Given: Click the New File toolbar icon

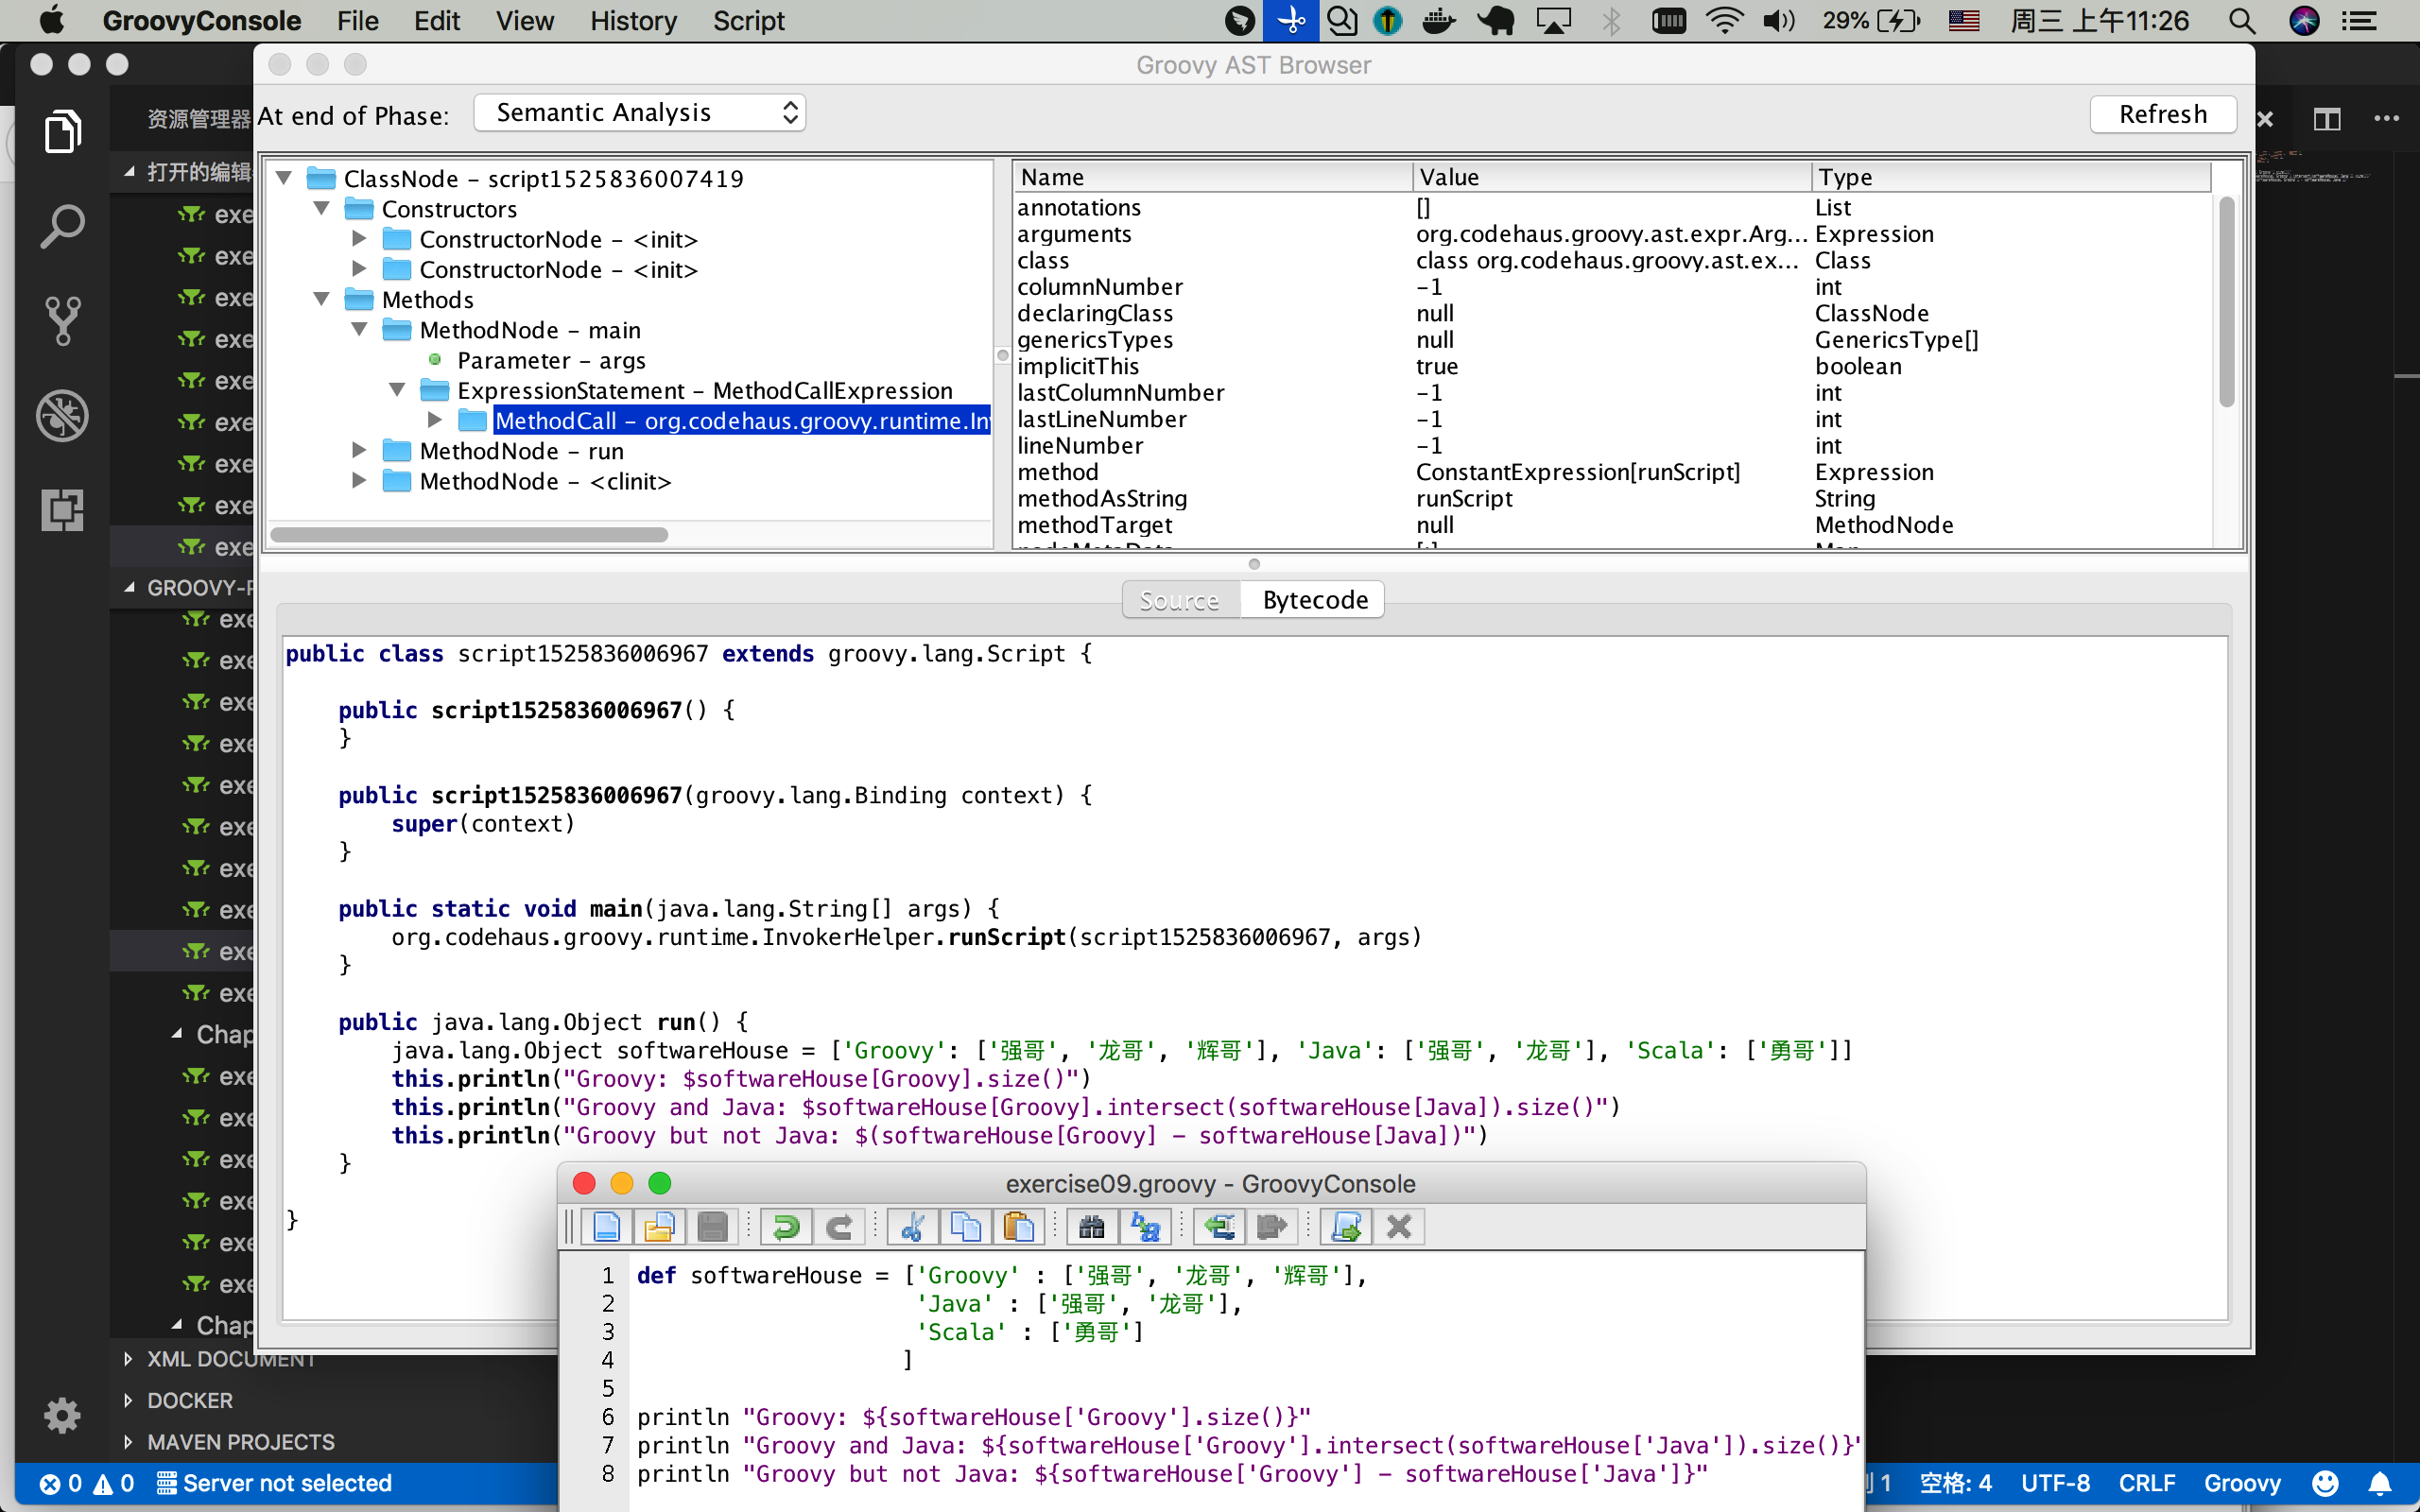Looking at the screenshot, I should (606, 1226).
